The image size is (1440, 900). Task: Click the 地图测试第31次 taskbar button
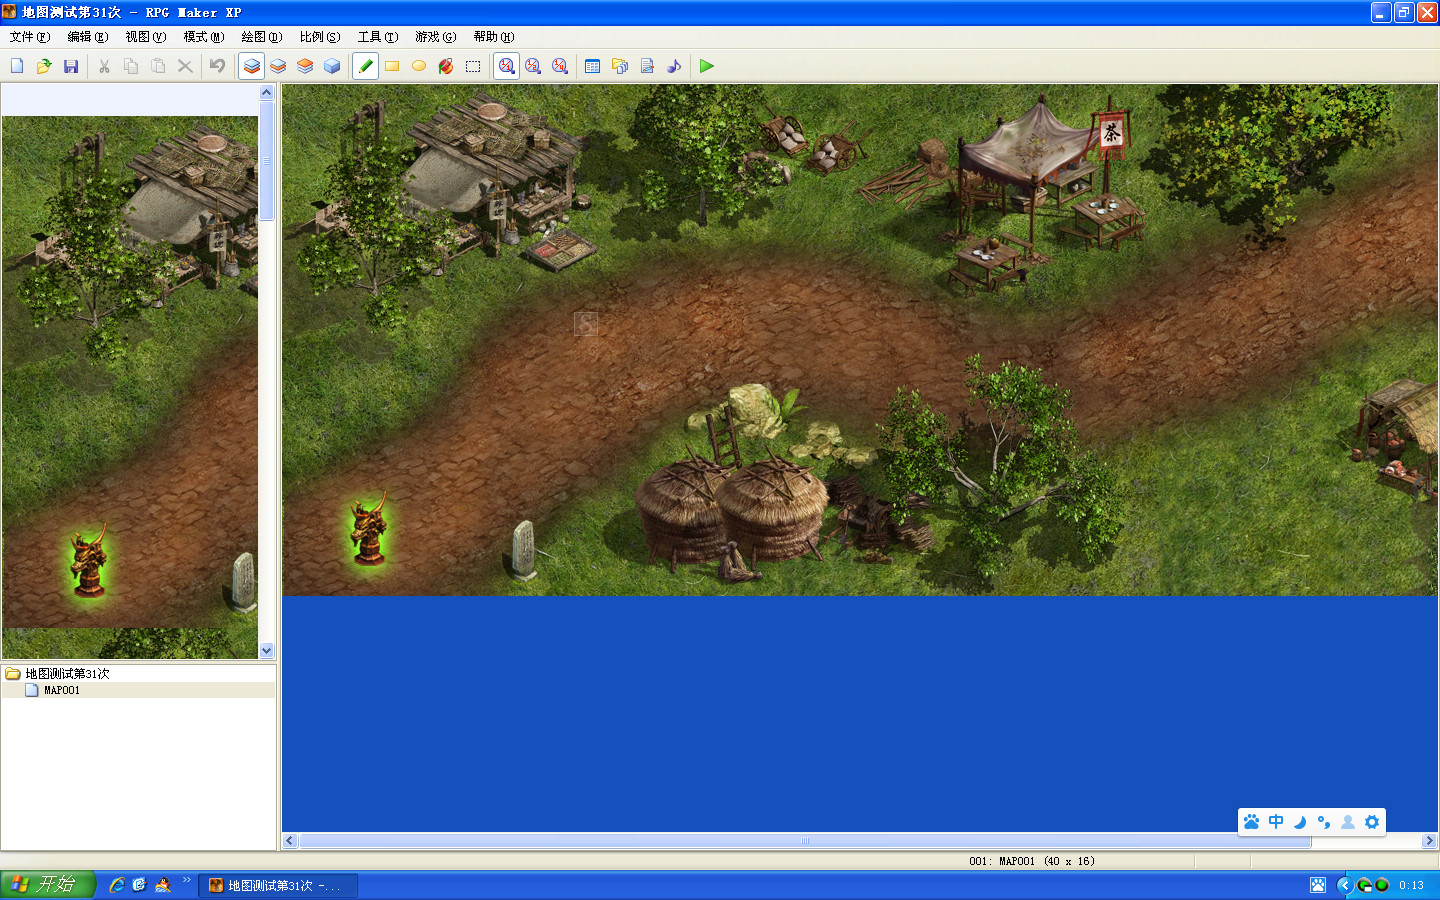click(278, 885)
